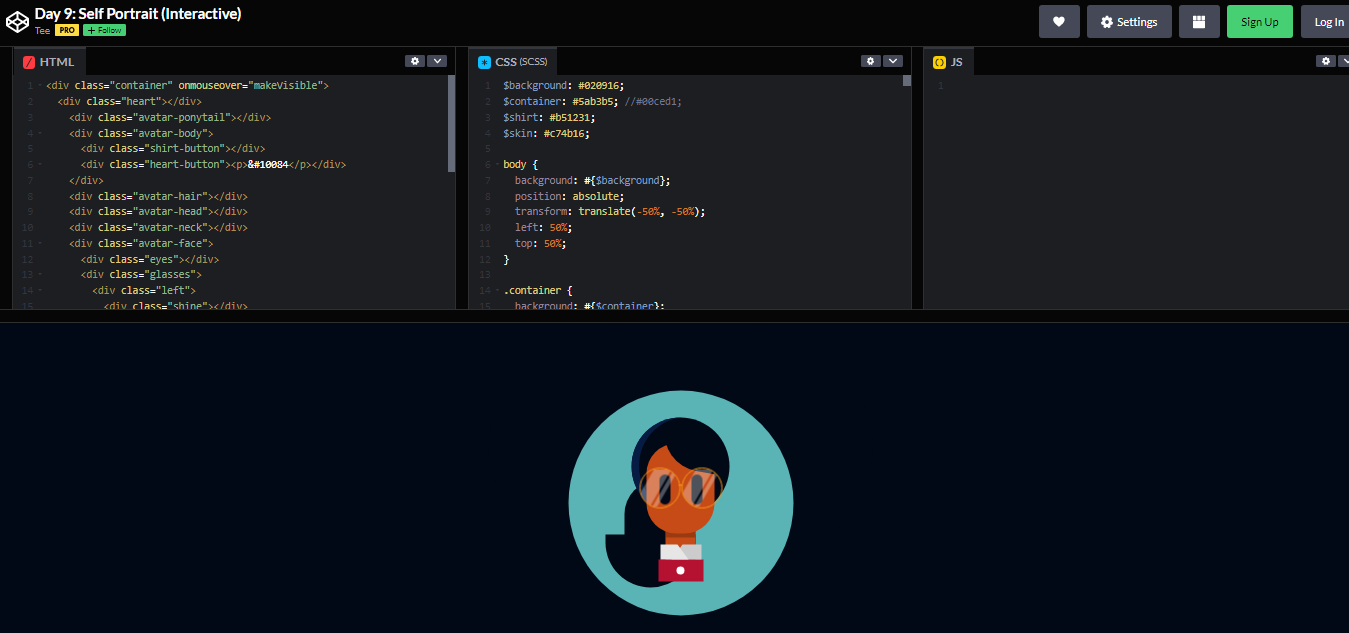Open the JS editor gear settings icon
The width and height of the screenshot is (1349, 633).
[x=1325, y=60]
